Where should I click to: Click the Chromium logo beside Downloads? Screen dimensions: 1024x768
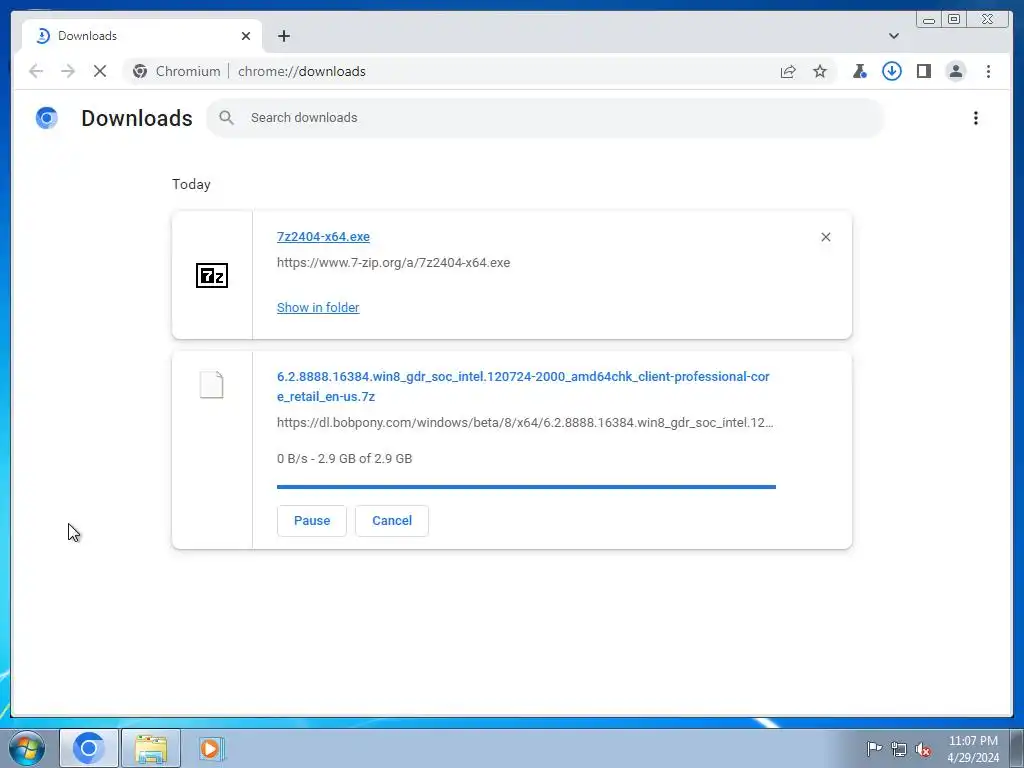click(46, 118)
